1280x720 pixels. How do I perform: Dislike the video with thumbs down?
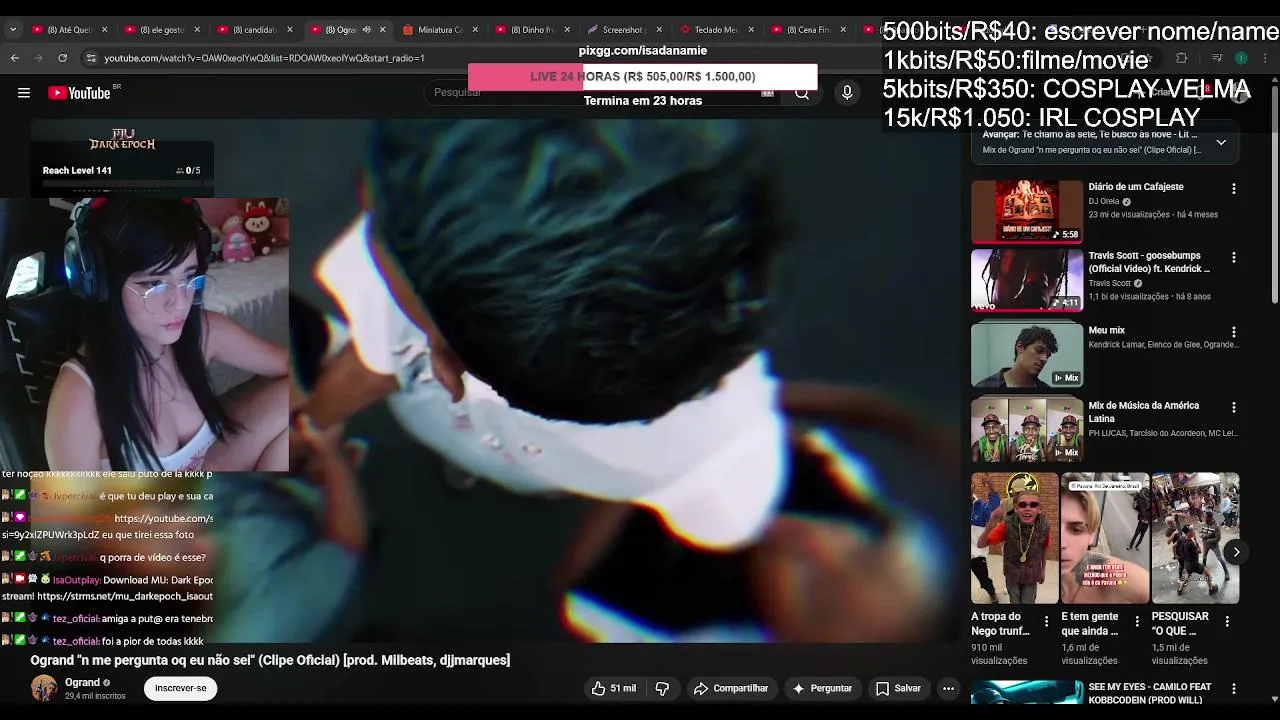click(662, 688)
